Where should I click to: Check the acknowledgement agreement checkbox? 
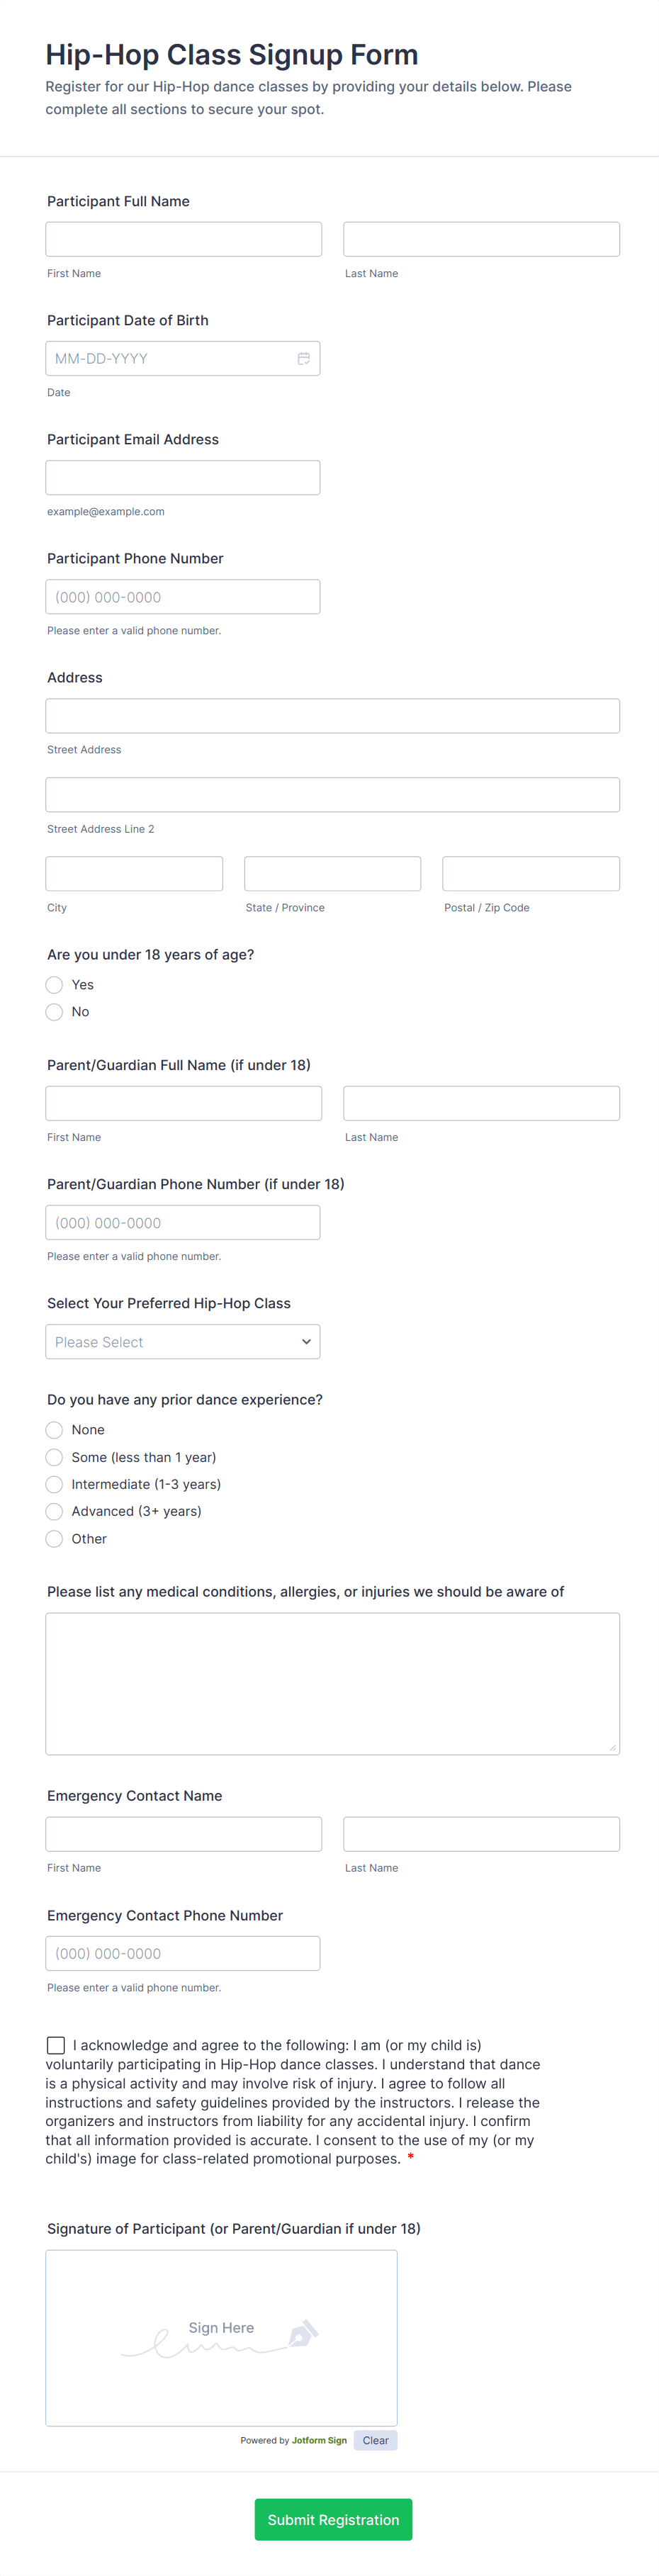click(x=56, y=2045)
